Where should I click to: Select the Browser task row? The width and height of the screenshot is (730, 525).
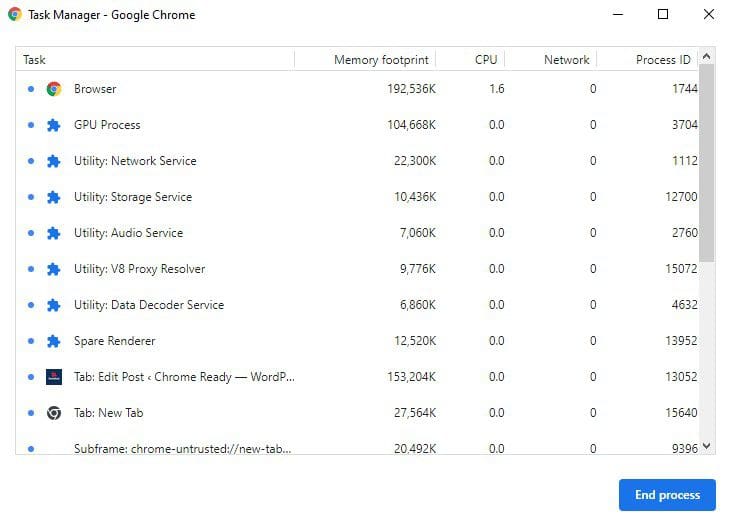coord(357,89)
